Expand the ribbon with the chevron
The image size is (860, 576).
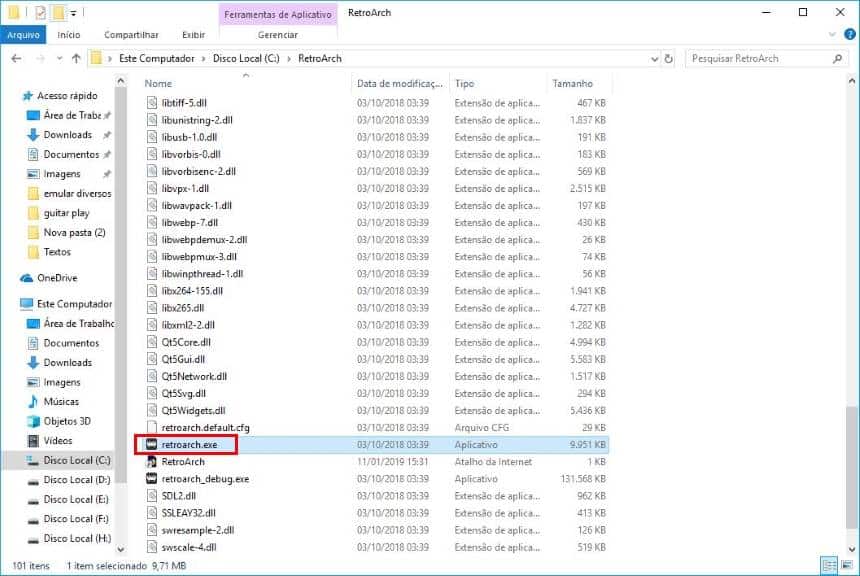[x=832, y=35]
